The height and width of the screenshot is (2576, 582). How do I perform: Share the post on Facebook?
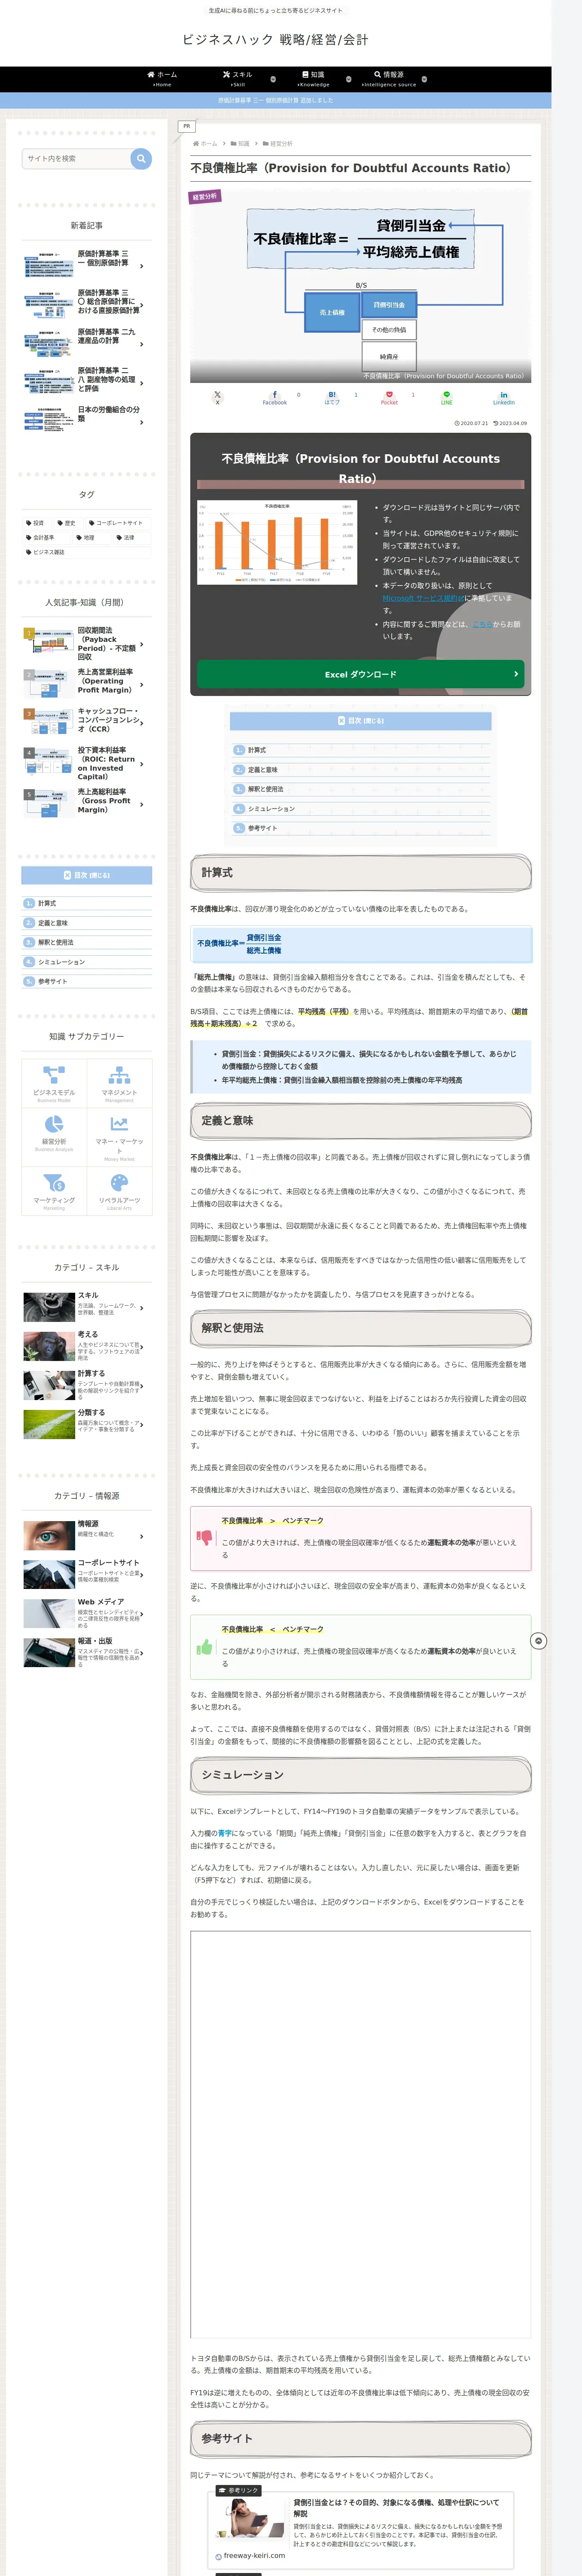pyautogui.click(x=275, y=397)
